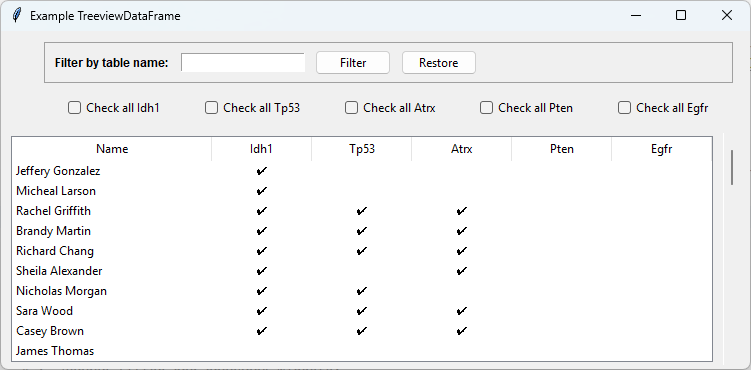Select the Brandy Martin row
The width and height of the screenshot is (751, 370).
(x=362, y=231)
